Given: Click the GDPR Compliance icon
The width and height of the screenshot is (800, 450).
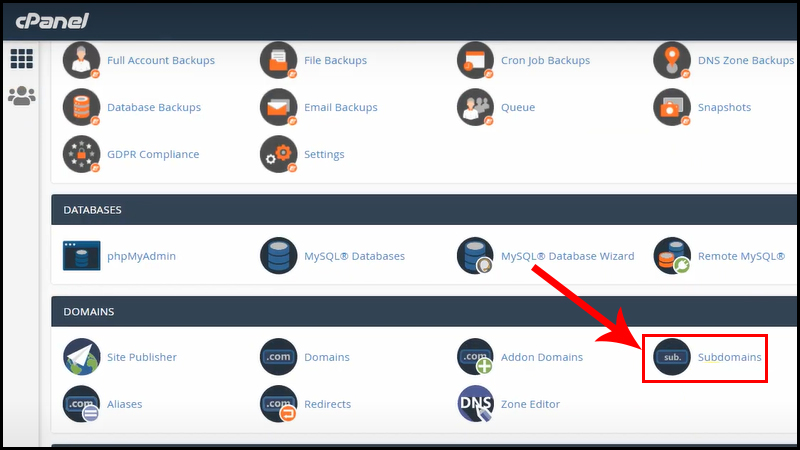Looking at the screenshot, I should pyautogui.click(x=82, y=154).
